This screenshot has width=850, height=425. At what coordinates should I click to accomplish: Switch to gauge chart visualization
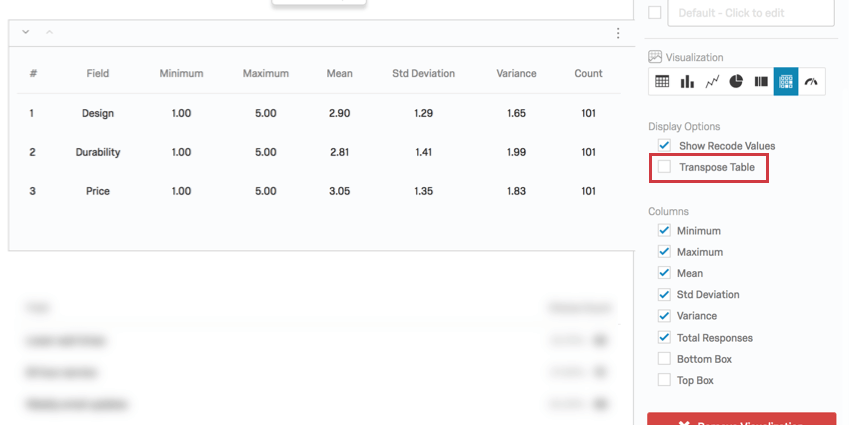pos(811,82)
